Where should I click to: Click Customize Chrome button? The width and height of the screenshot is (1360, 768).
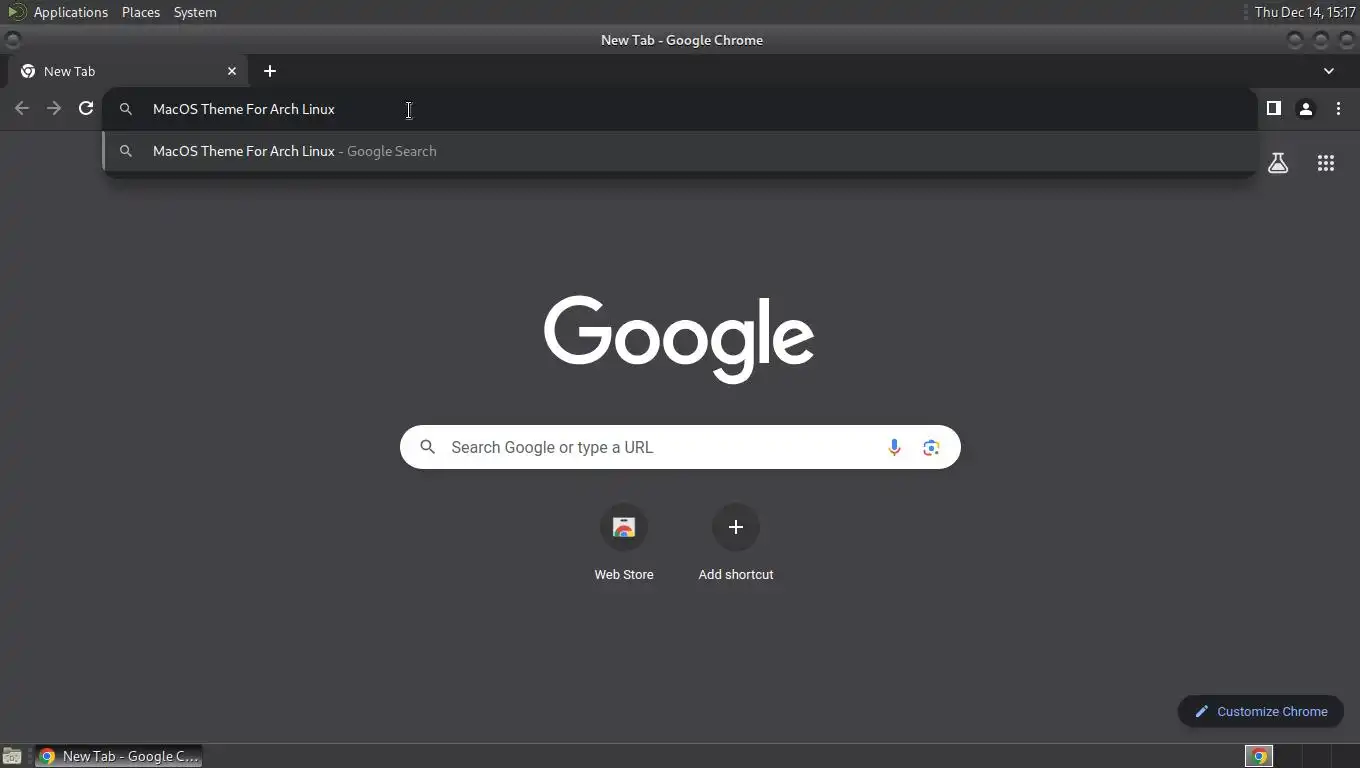1261,711
